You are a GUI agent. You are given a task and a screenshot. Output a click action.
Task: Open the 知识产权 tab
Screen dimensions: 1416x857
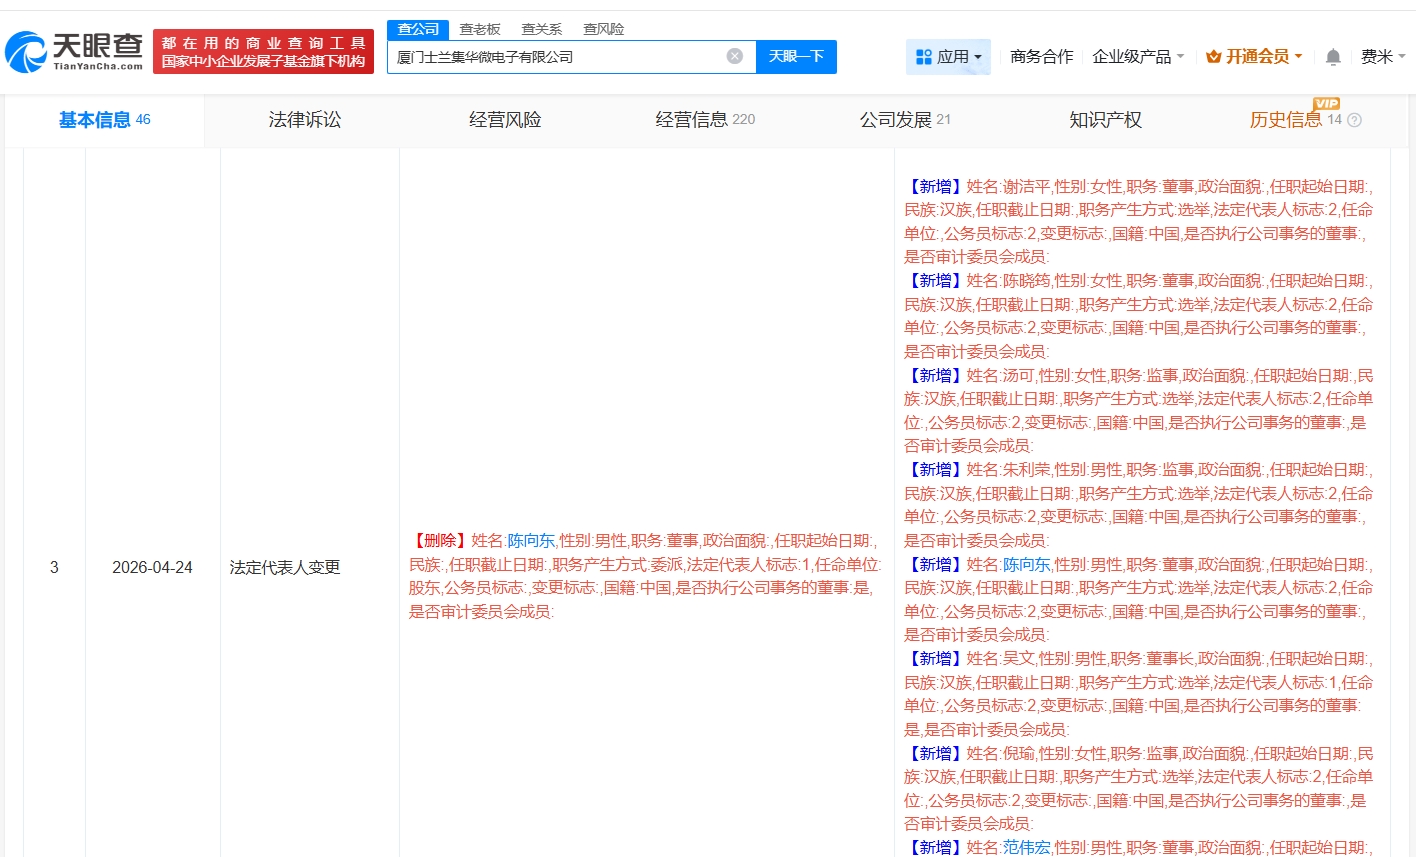(x=1105, y=120)
